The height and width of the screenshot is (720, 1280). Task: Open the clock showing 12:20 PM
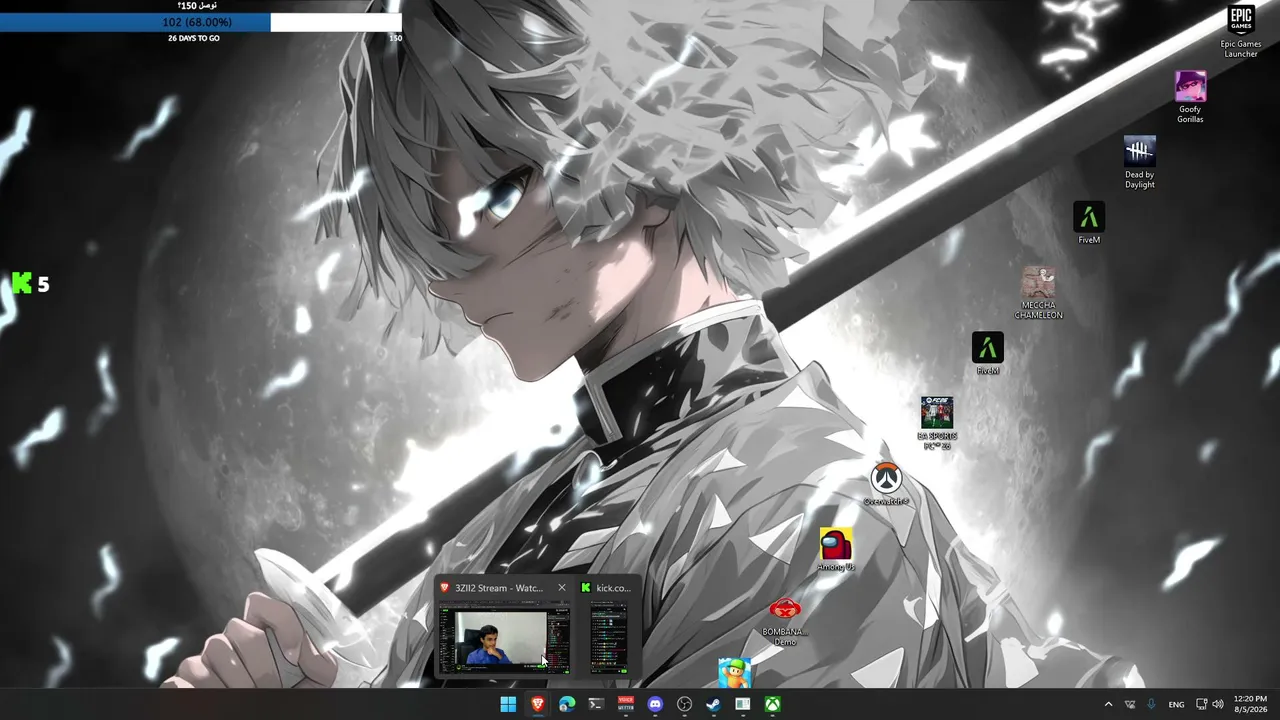click(1250, 704)
